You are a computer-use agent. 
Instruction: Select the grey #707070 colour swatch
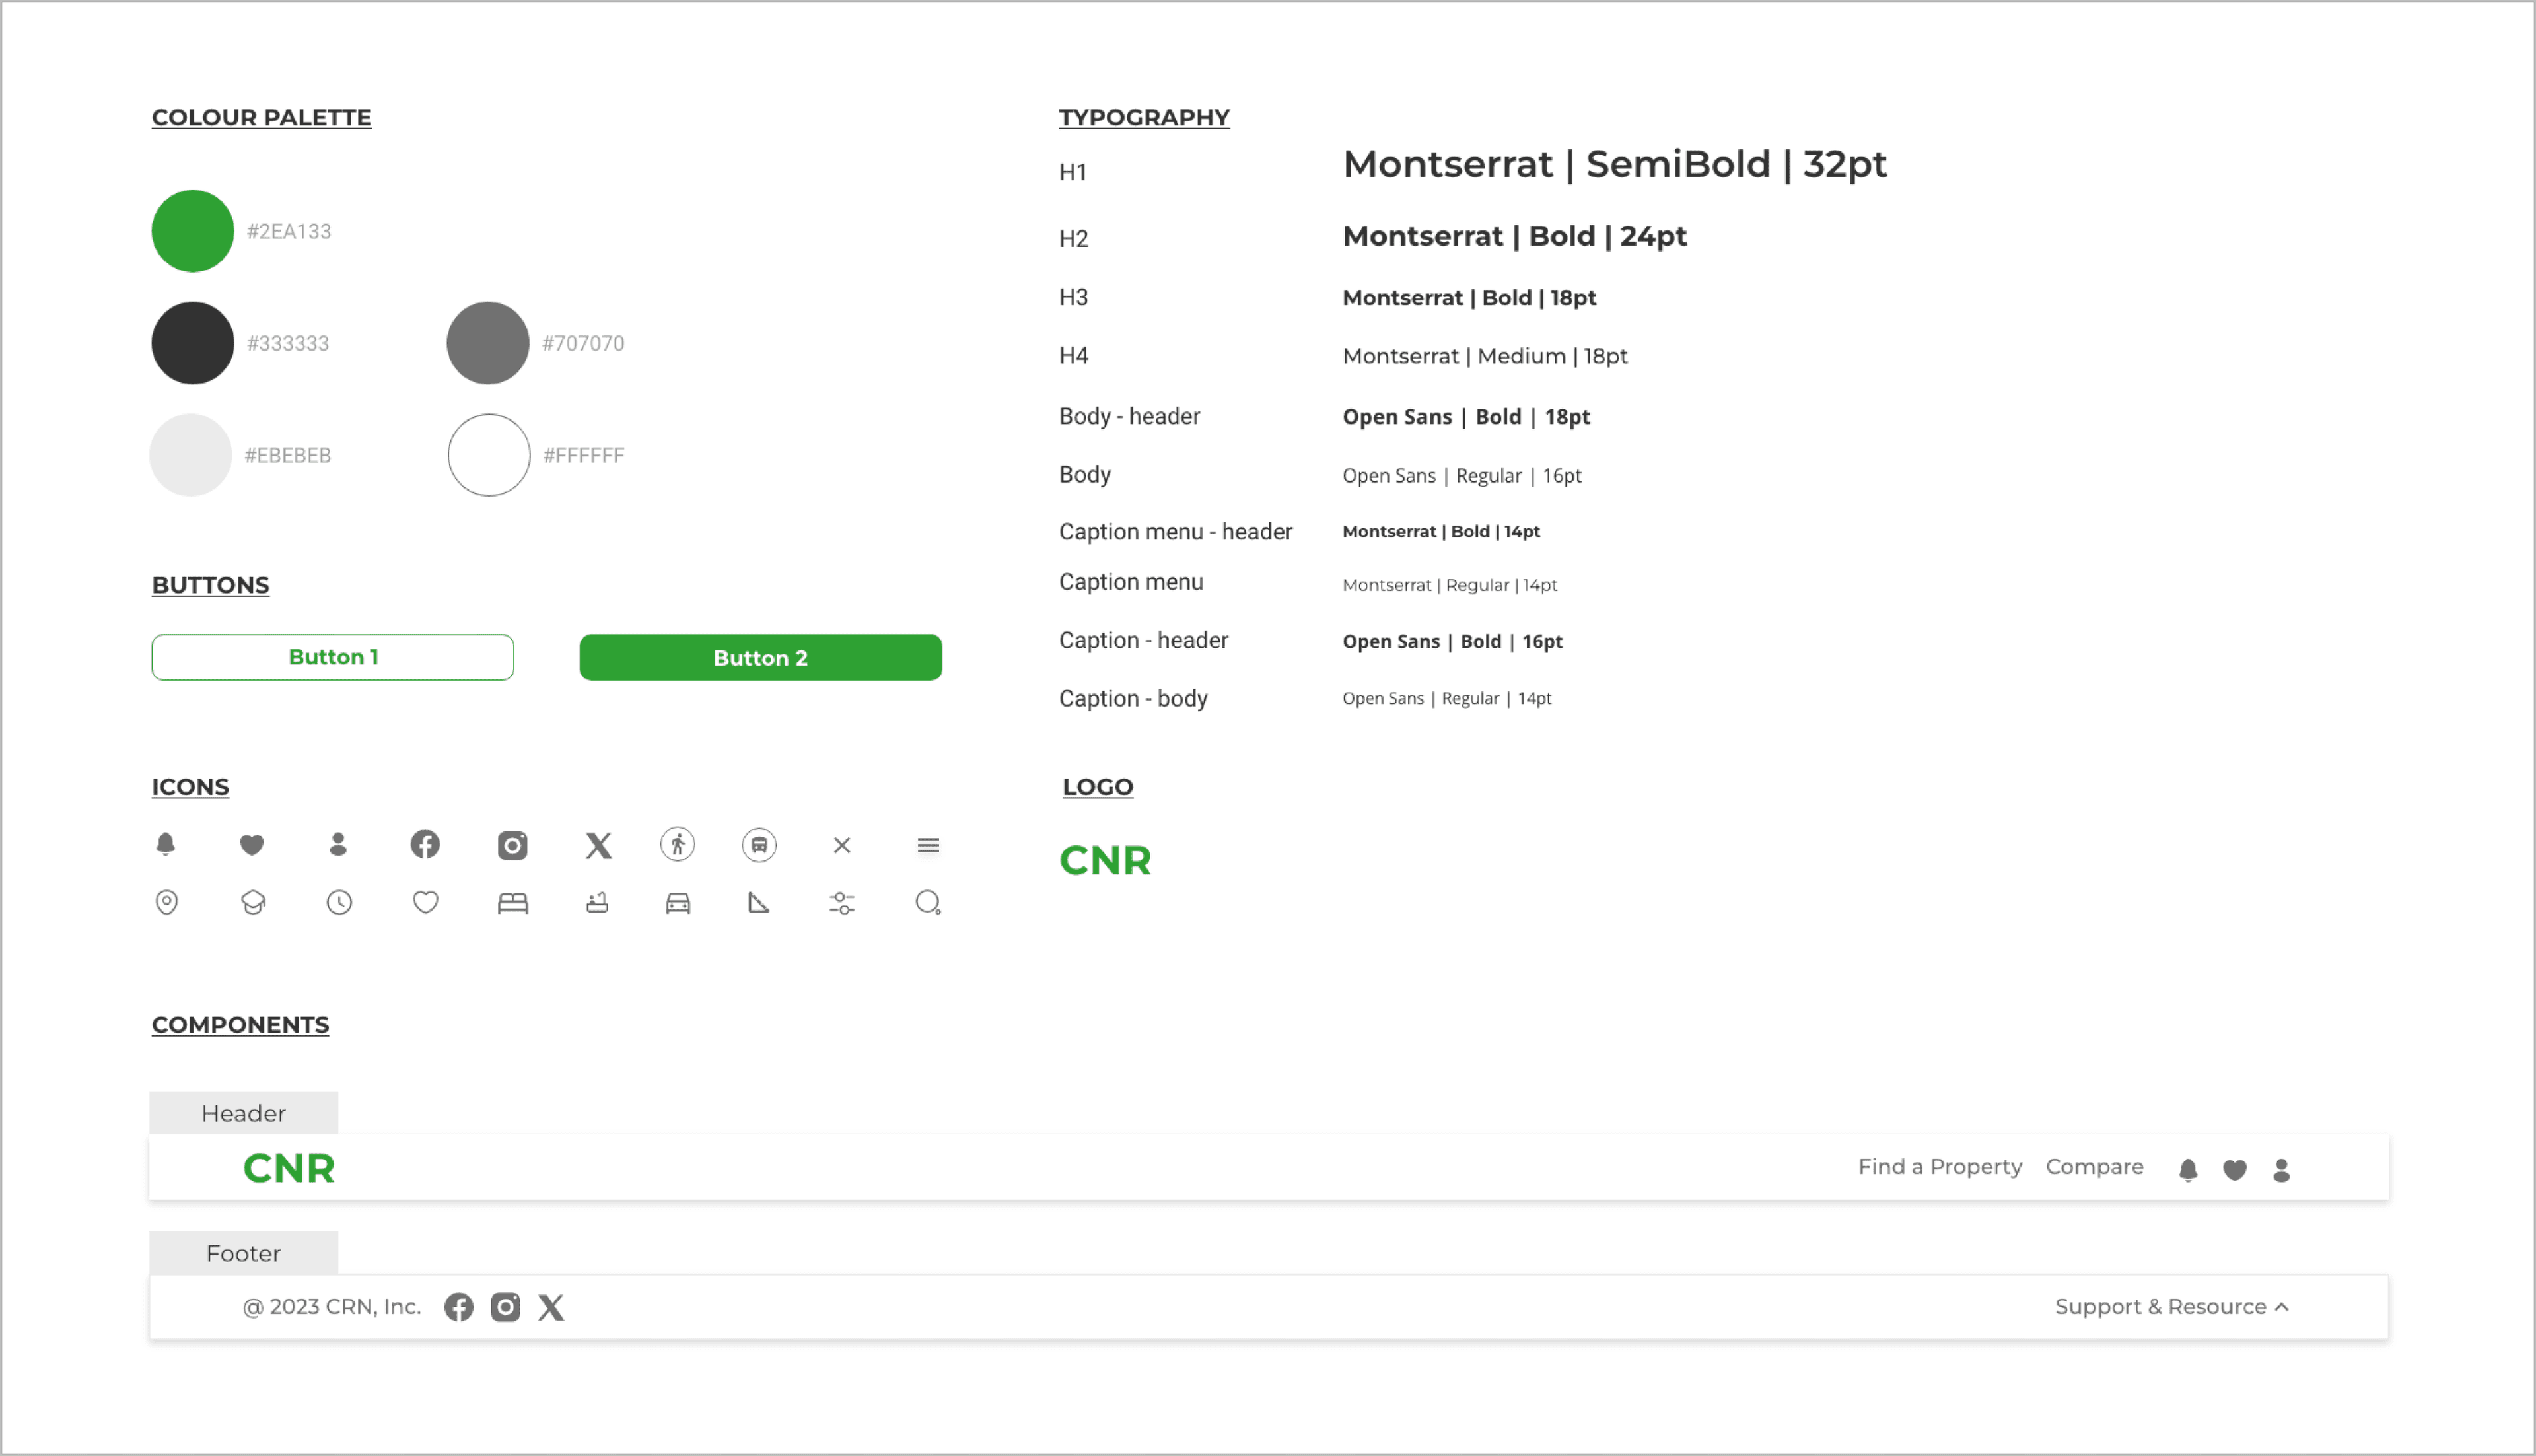[x=488, y=343]
